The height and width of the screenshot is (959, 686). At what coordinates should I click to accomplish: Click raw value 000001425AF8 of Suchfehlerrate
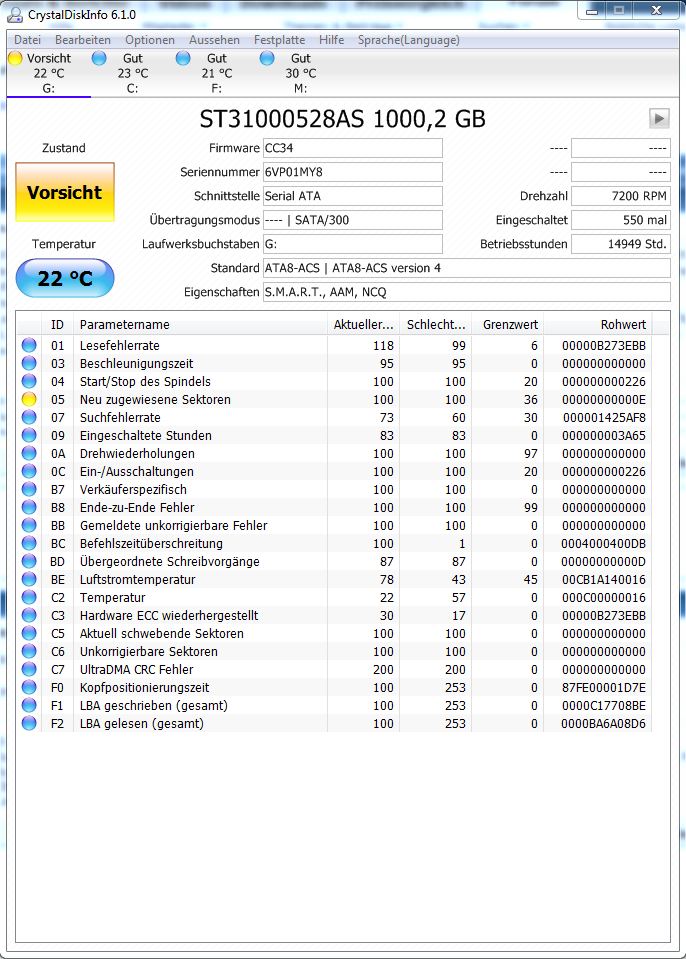603,418
